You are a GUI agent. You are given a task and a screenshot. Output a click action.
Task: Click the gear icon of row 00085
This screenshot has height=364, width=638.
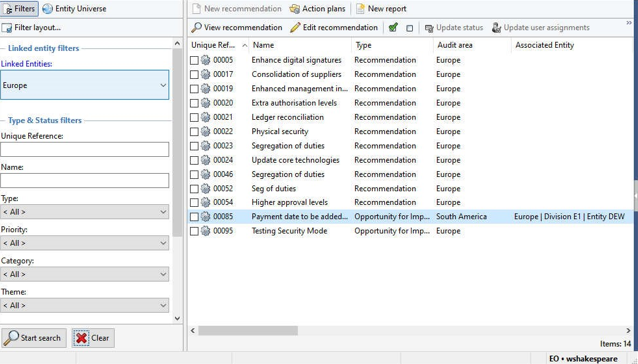tap(205, 216)
